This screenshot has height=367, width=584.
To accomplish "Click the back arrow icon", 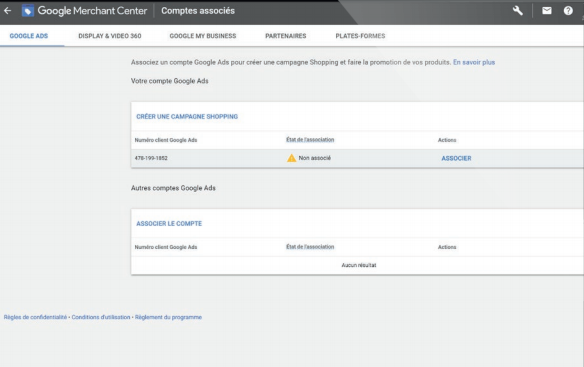I will coord(7,11).
